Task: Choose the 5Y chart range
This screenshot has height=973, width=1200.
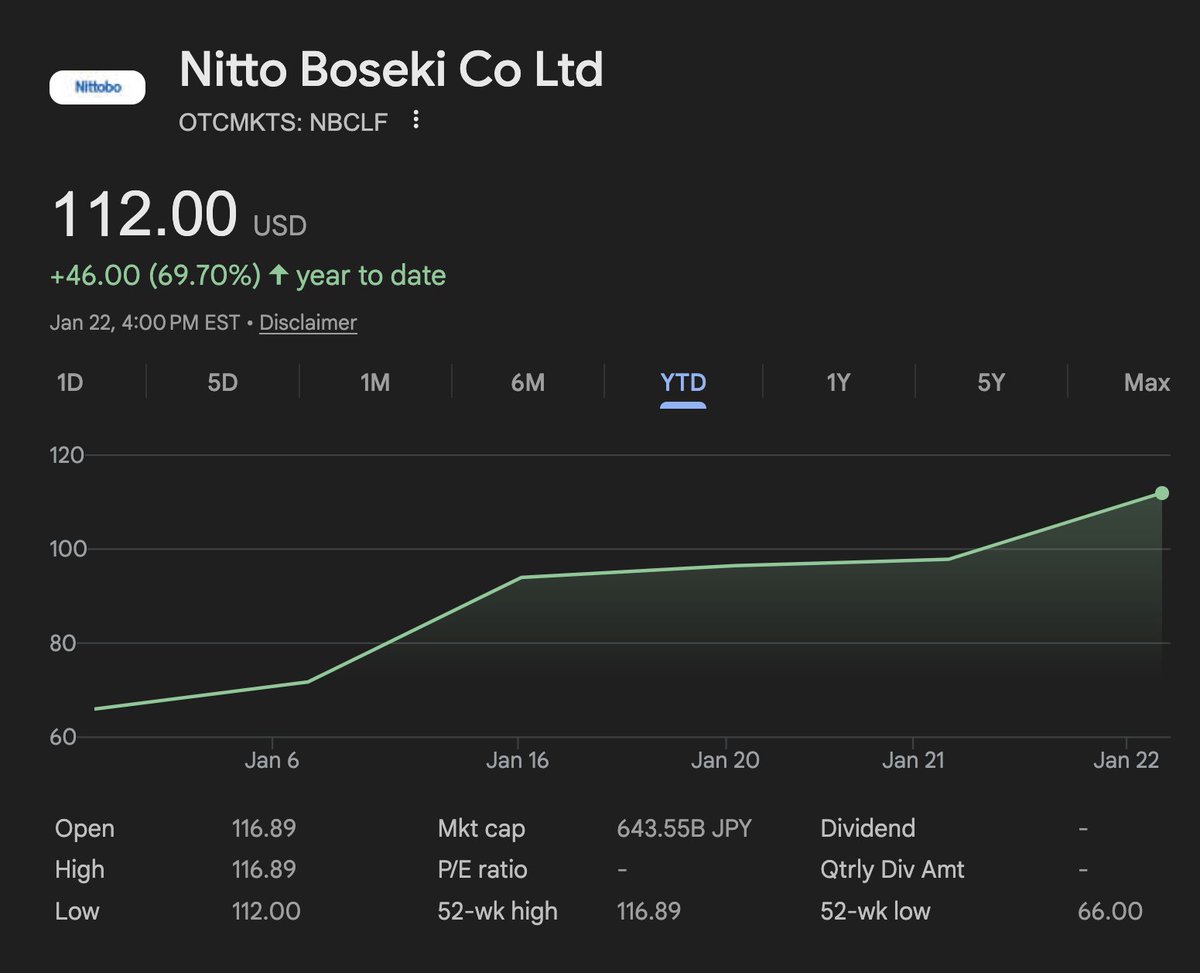Action: point(990,382)
